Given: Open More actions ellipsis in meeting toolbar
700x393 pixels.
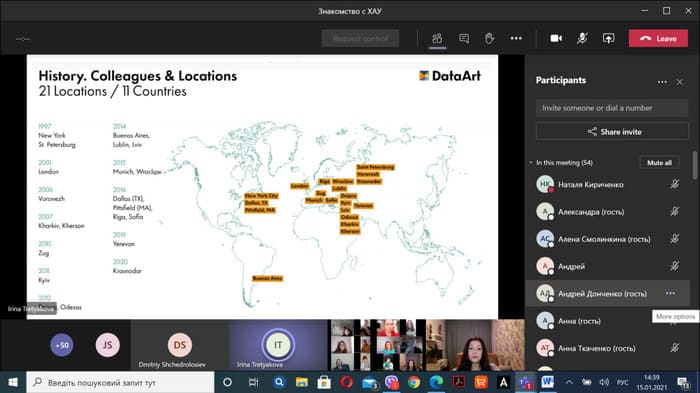Looking at the screenshot, I should [516, 38].
